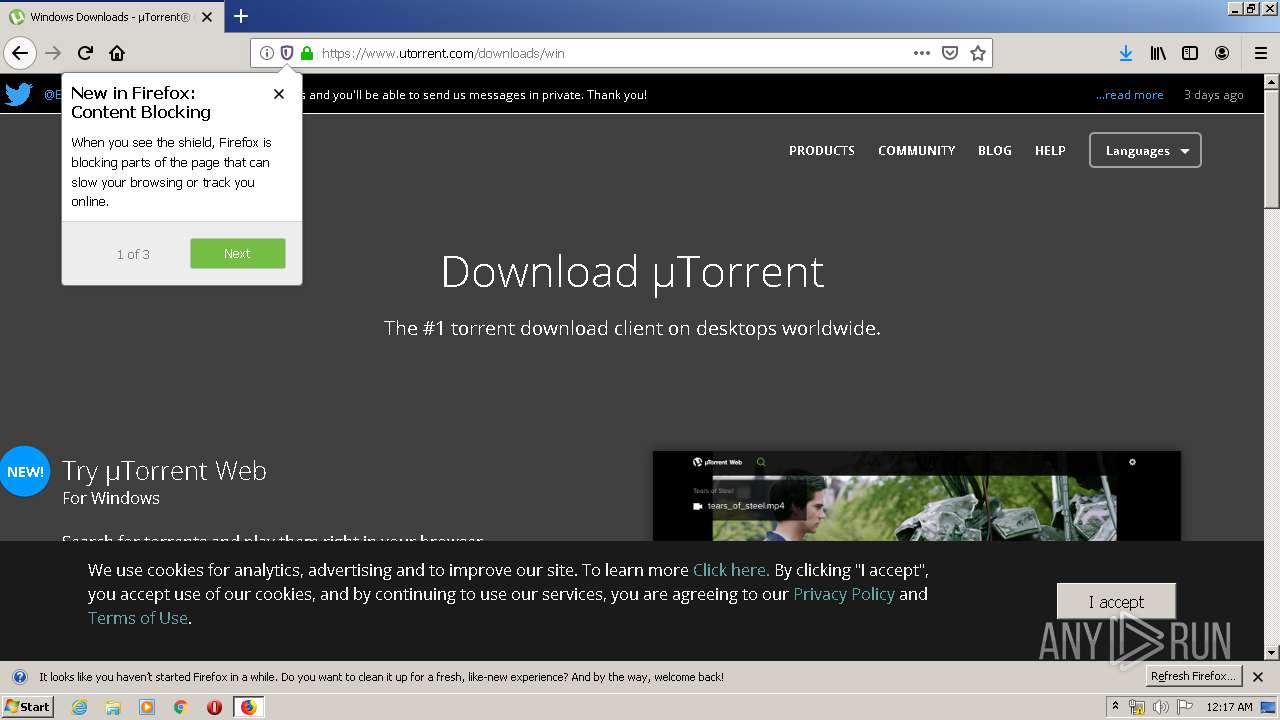The width and height of the screenshot is (1280, 720).
Task: Click the Action Center flag tray icon
Action: [1185, 707]
